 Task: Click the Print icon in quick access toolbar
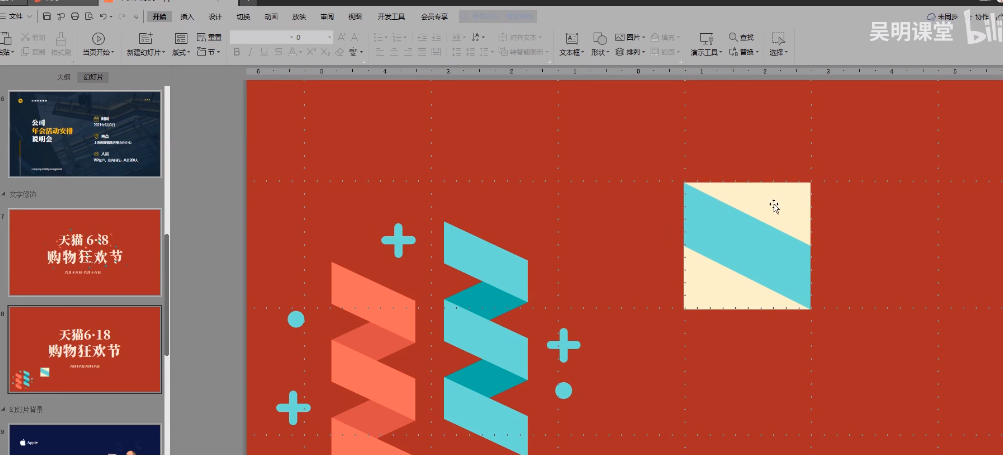(75, 17)
